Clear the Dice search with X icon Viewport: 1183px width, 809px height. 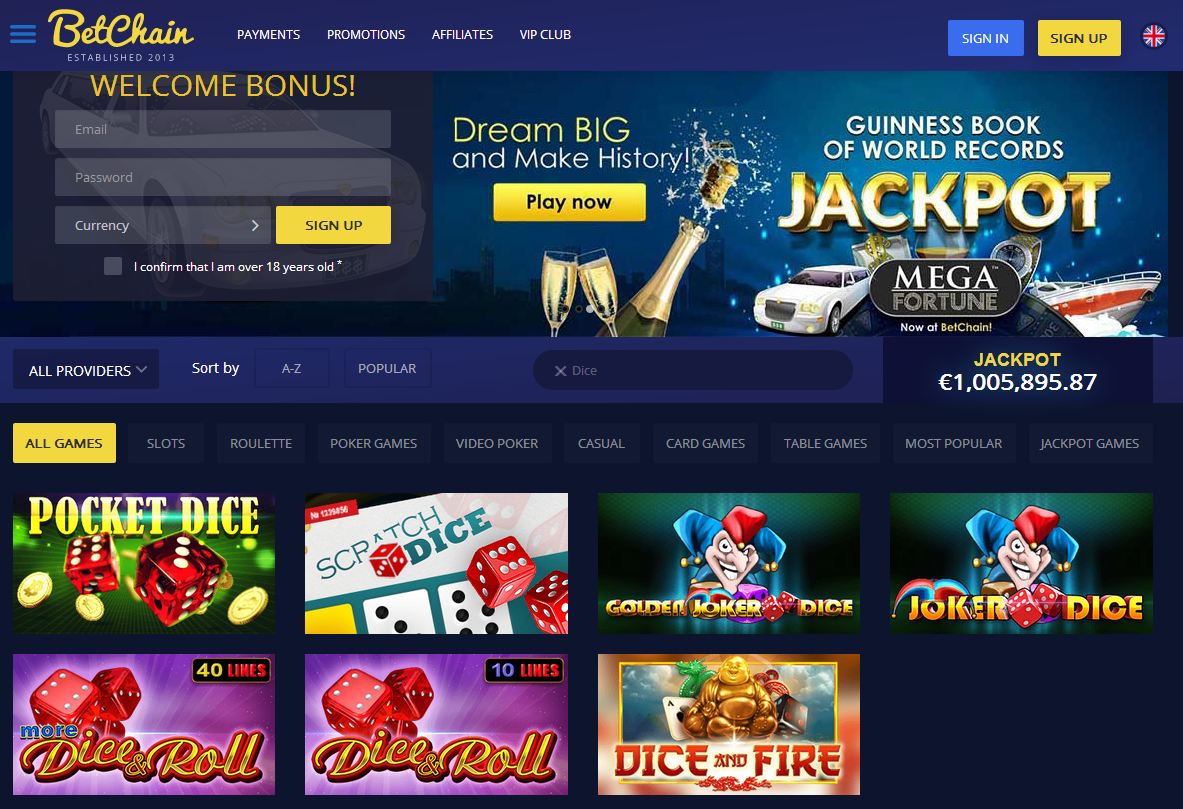click(561, 371)
